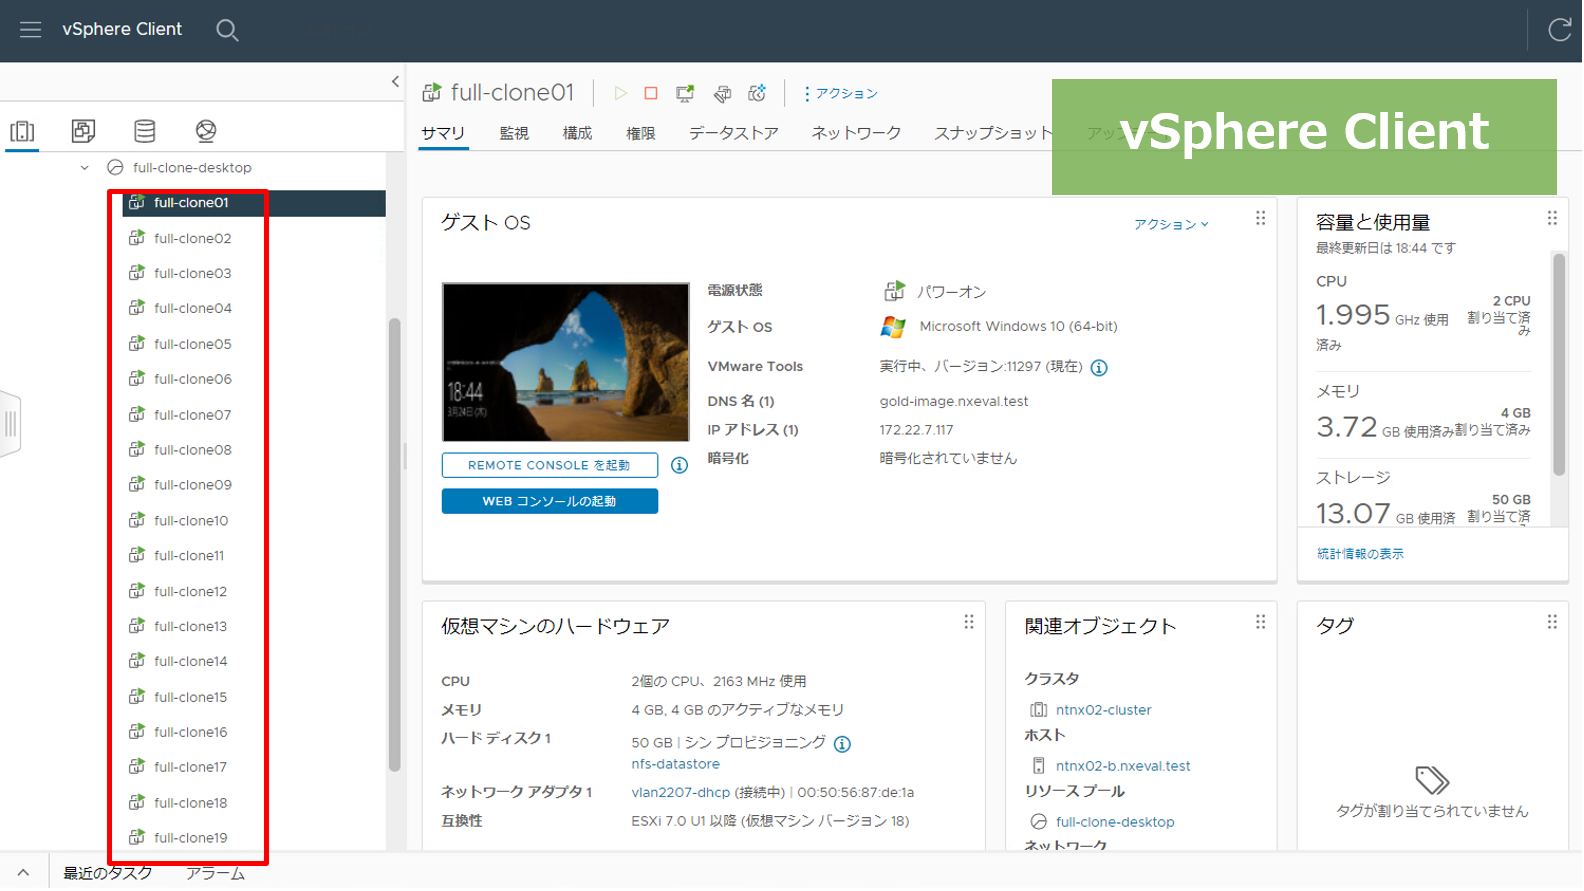Click the Power On play icon

point(620,94)
